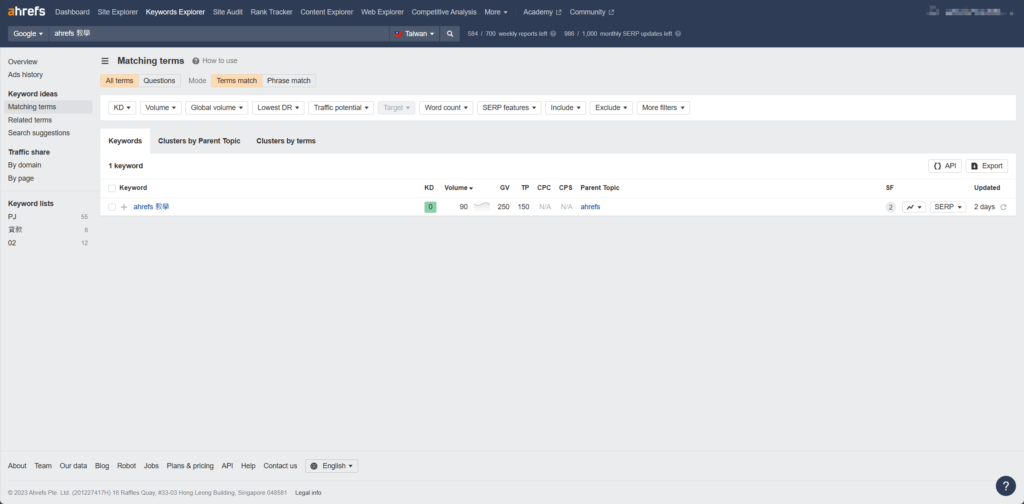1024x504 pixels.
Task: Click the info icon beside monthly SERP updates
Action: click(x=678, y=33)
